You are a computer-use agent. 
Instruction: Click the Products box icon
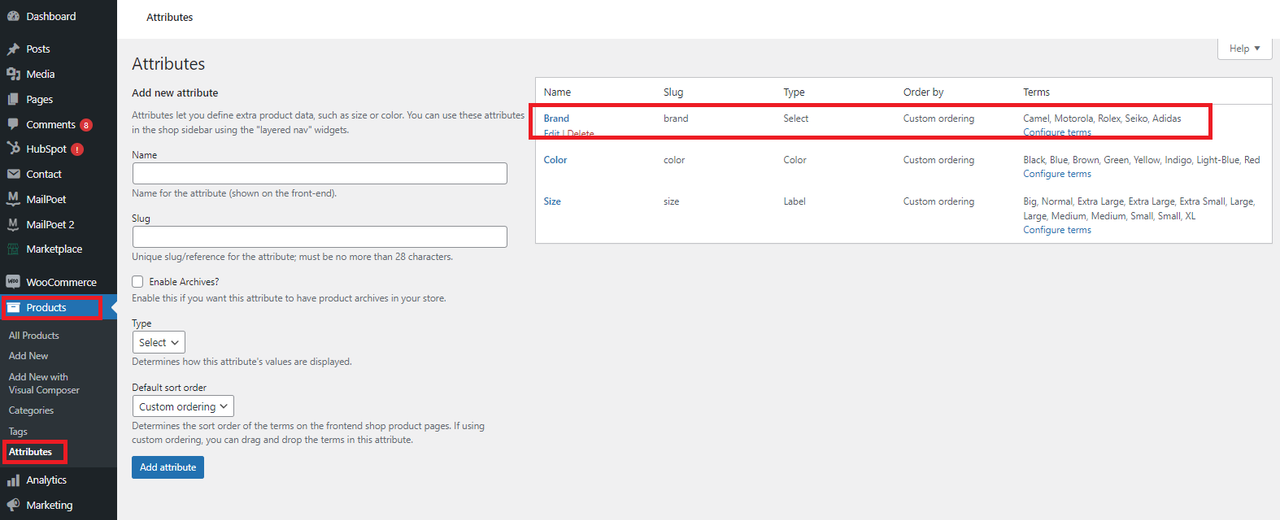pyautogui.click(x=13, y=308)
